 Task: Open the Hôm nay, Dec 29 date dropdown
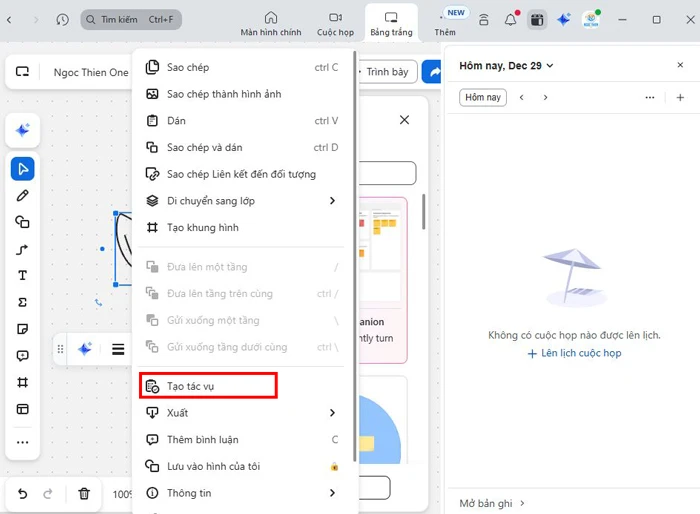coord(506,66)
